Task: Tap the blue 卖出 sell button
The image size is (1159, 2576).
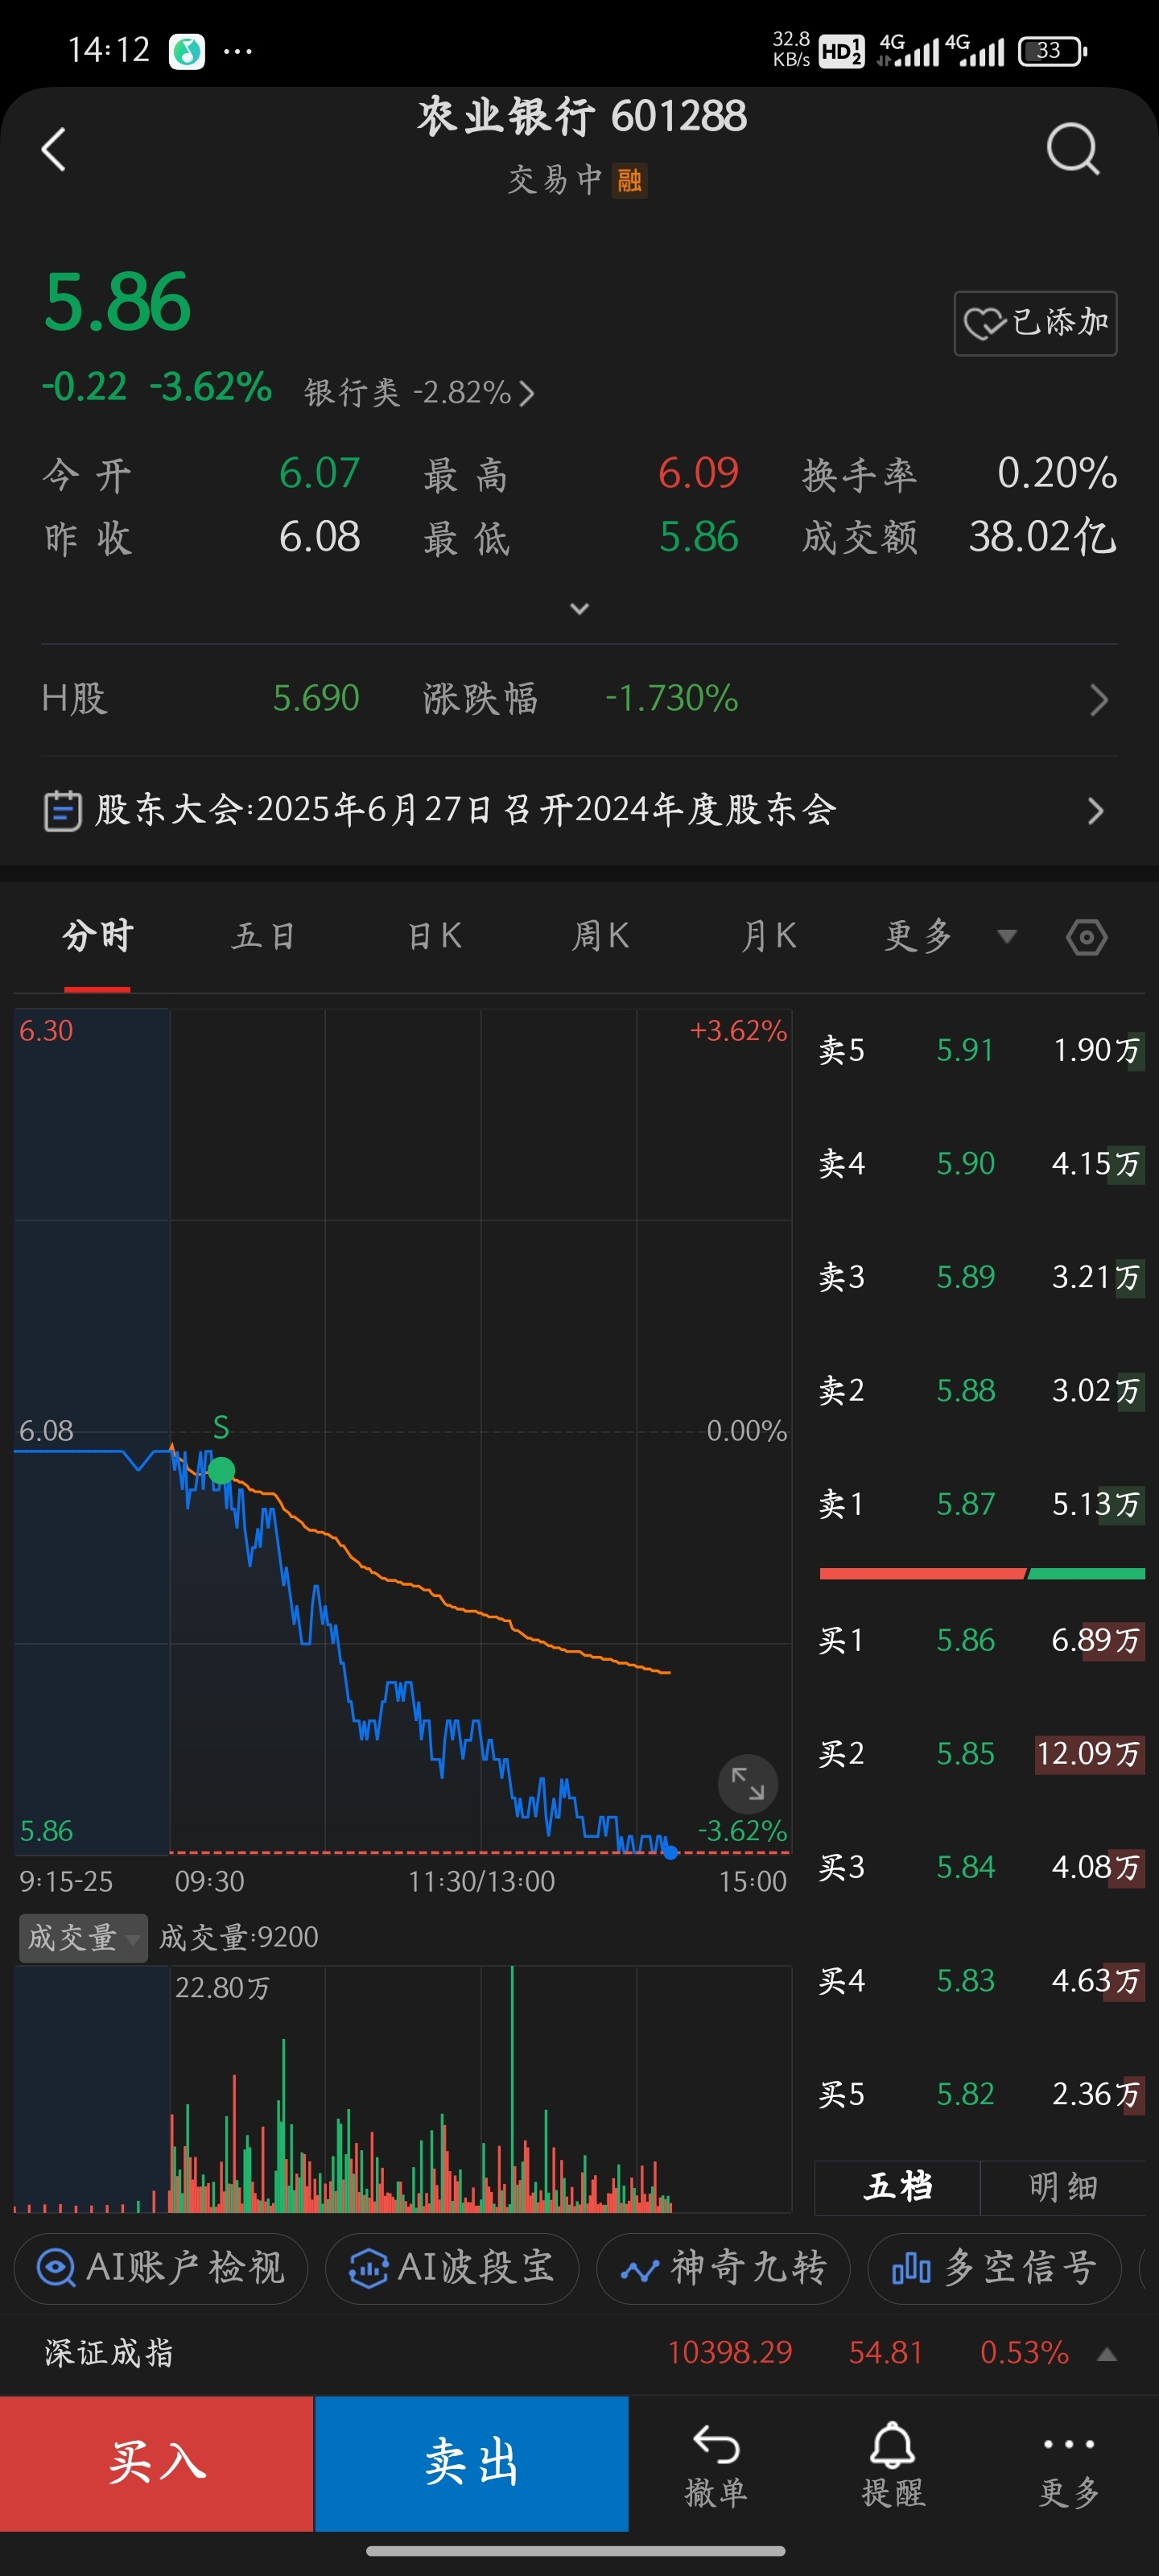Action: click(471, 2463)
